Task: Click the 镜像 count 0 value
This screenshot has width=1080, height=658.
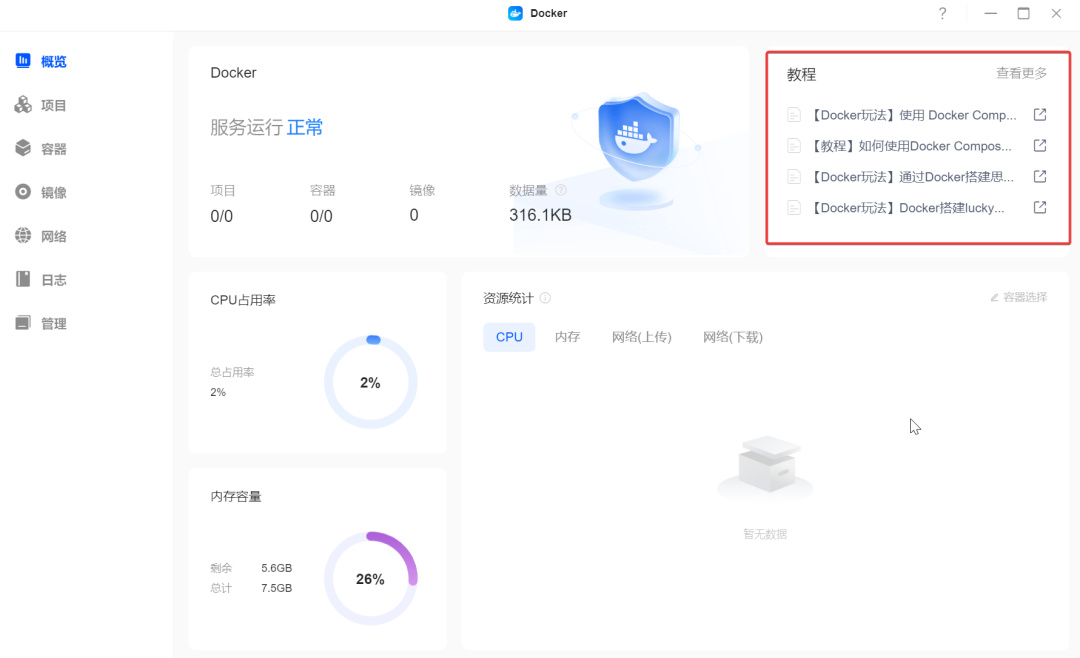Action: 414,215
